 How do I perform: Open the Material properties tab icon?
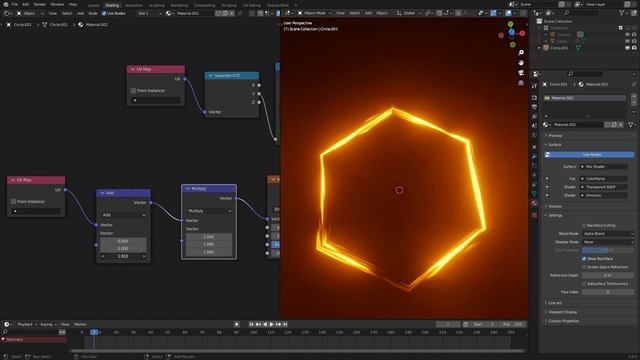coord(534,203)
